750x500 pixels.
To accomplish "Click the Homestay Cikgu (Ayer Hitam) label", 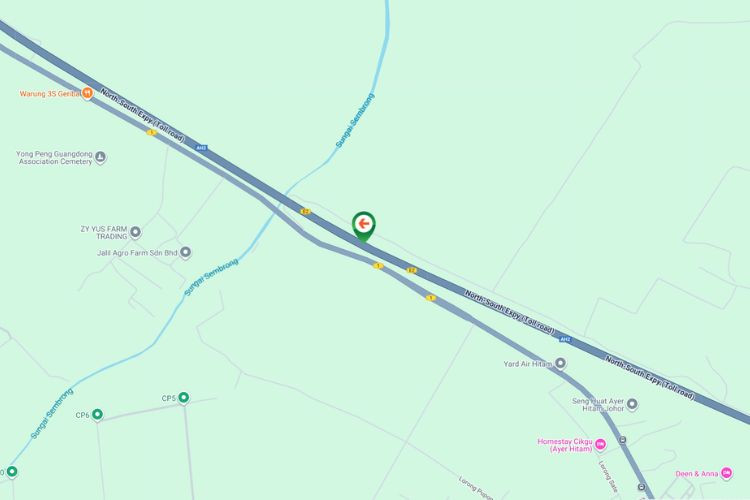I will [564, 445].
